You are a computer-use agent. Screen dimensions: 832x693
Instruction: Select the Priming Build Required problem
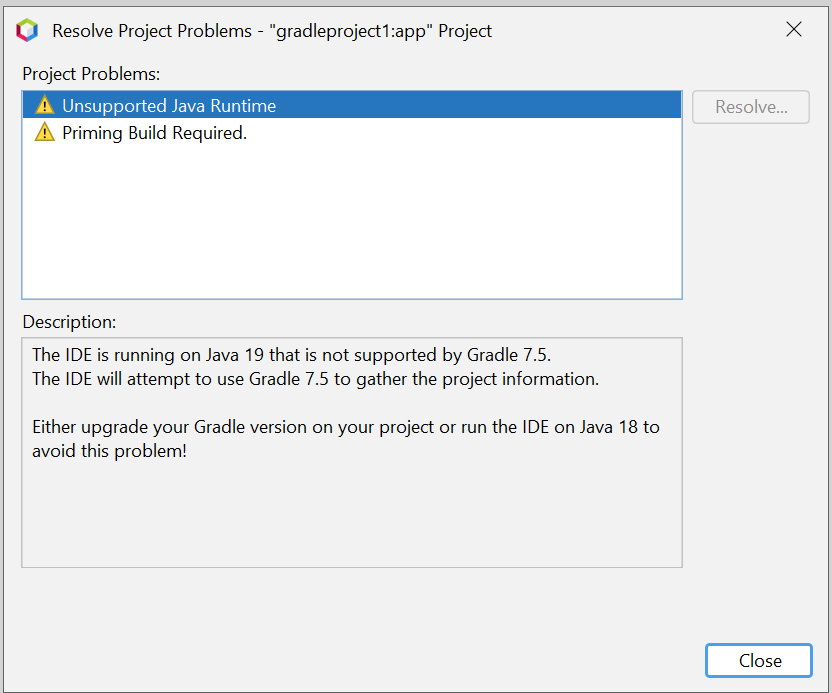352,132
